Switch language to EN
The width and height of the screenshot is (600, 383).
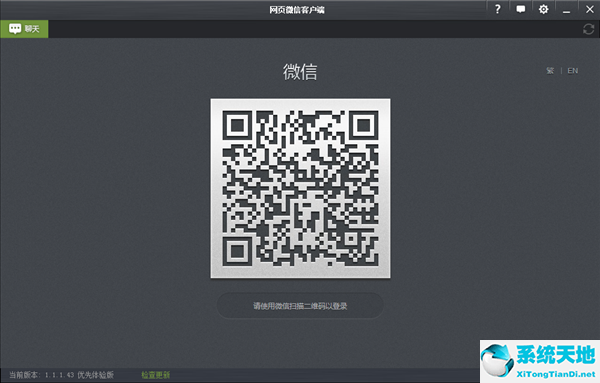pos(572,71)
